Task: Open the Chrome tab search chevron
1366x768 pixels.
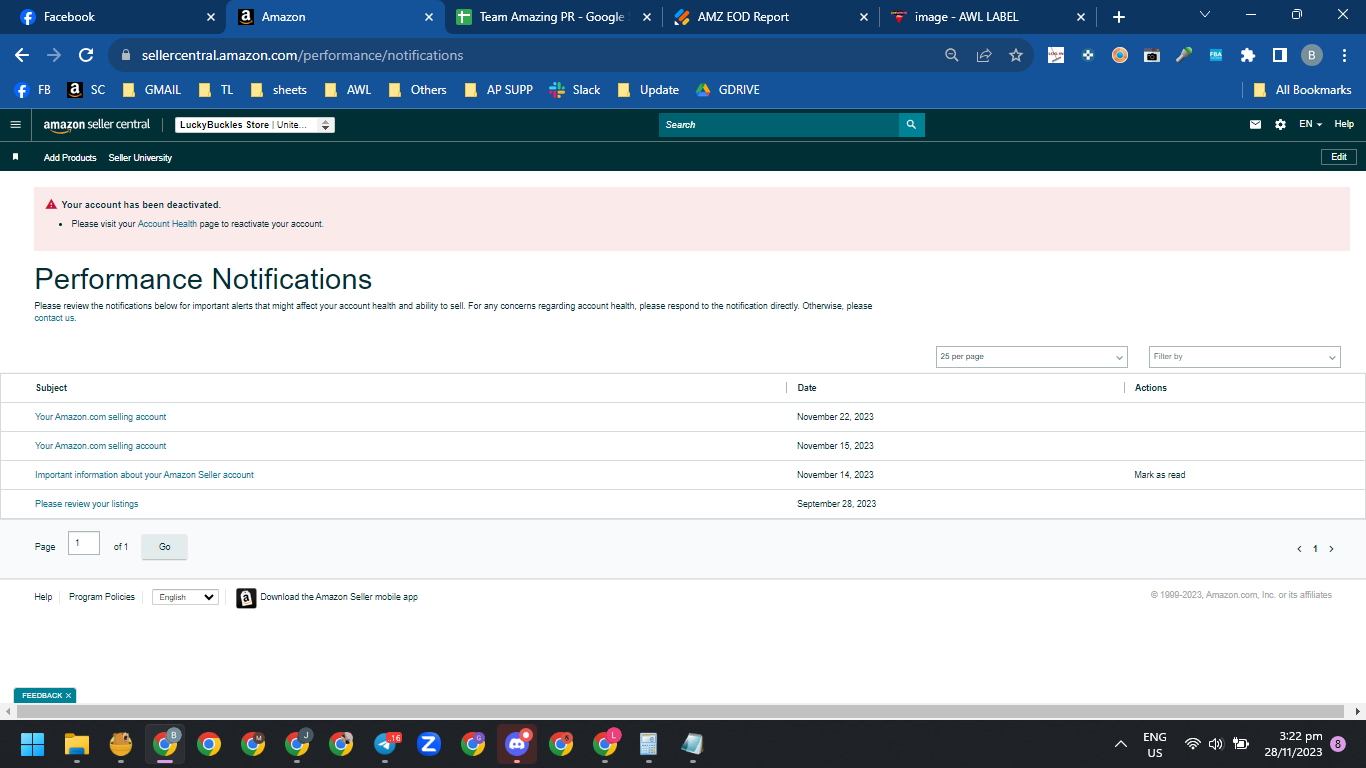Action: [x=1204, y=15]
